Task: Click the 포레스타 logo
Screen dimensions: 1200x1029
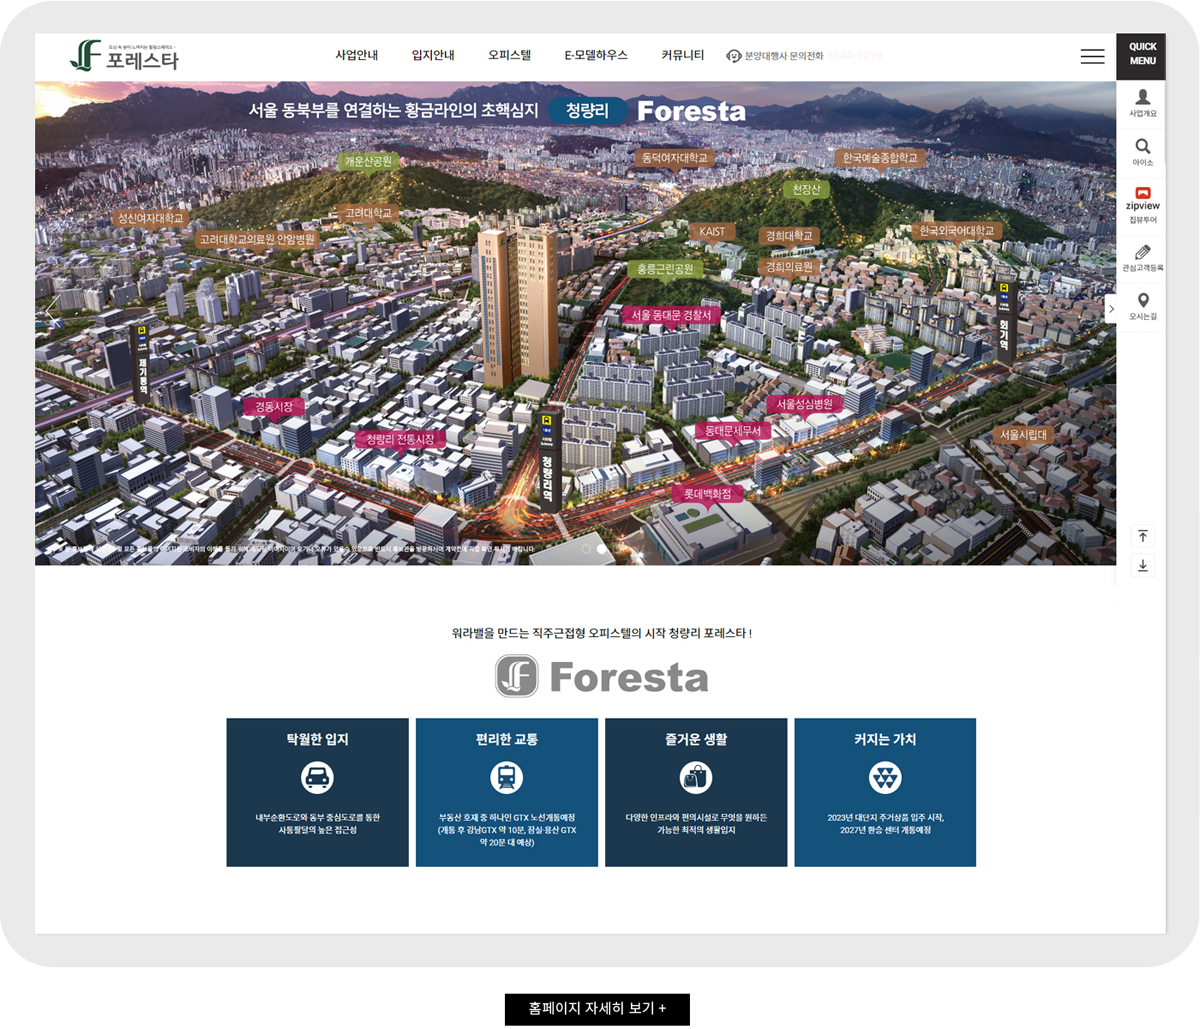Action: 124,56
